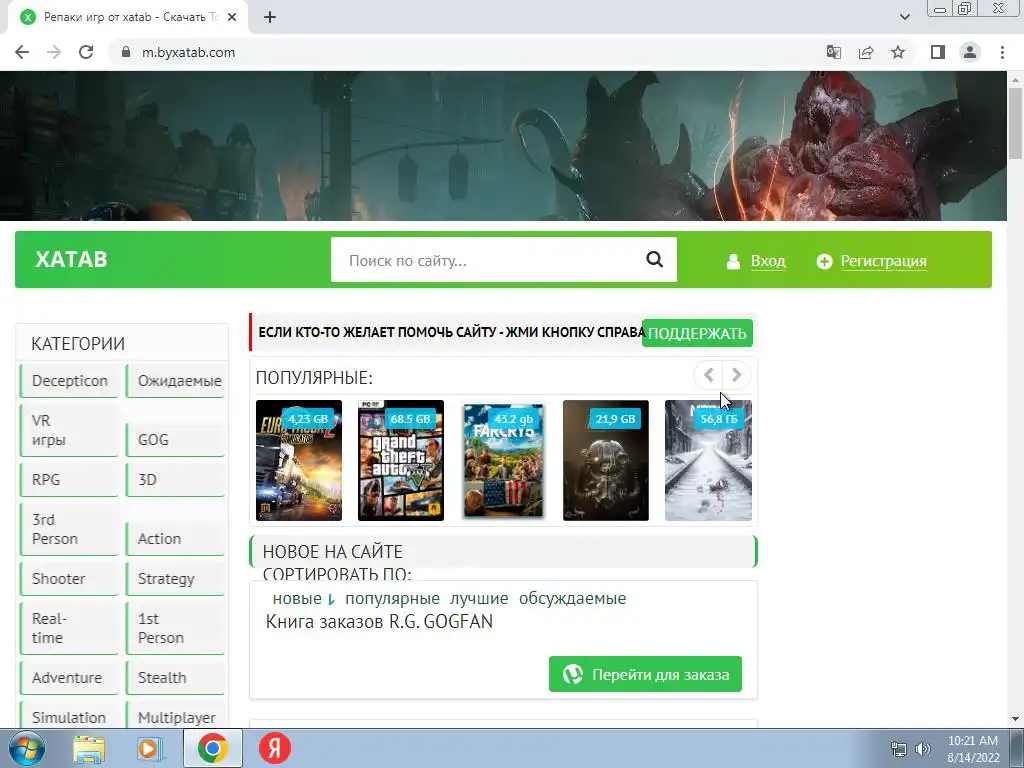Image resolution: width=1024 pixels, height=768 pixels.
Task: Select the 3rd Person category
Action: [70, 529]
